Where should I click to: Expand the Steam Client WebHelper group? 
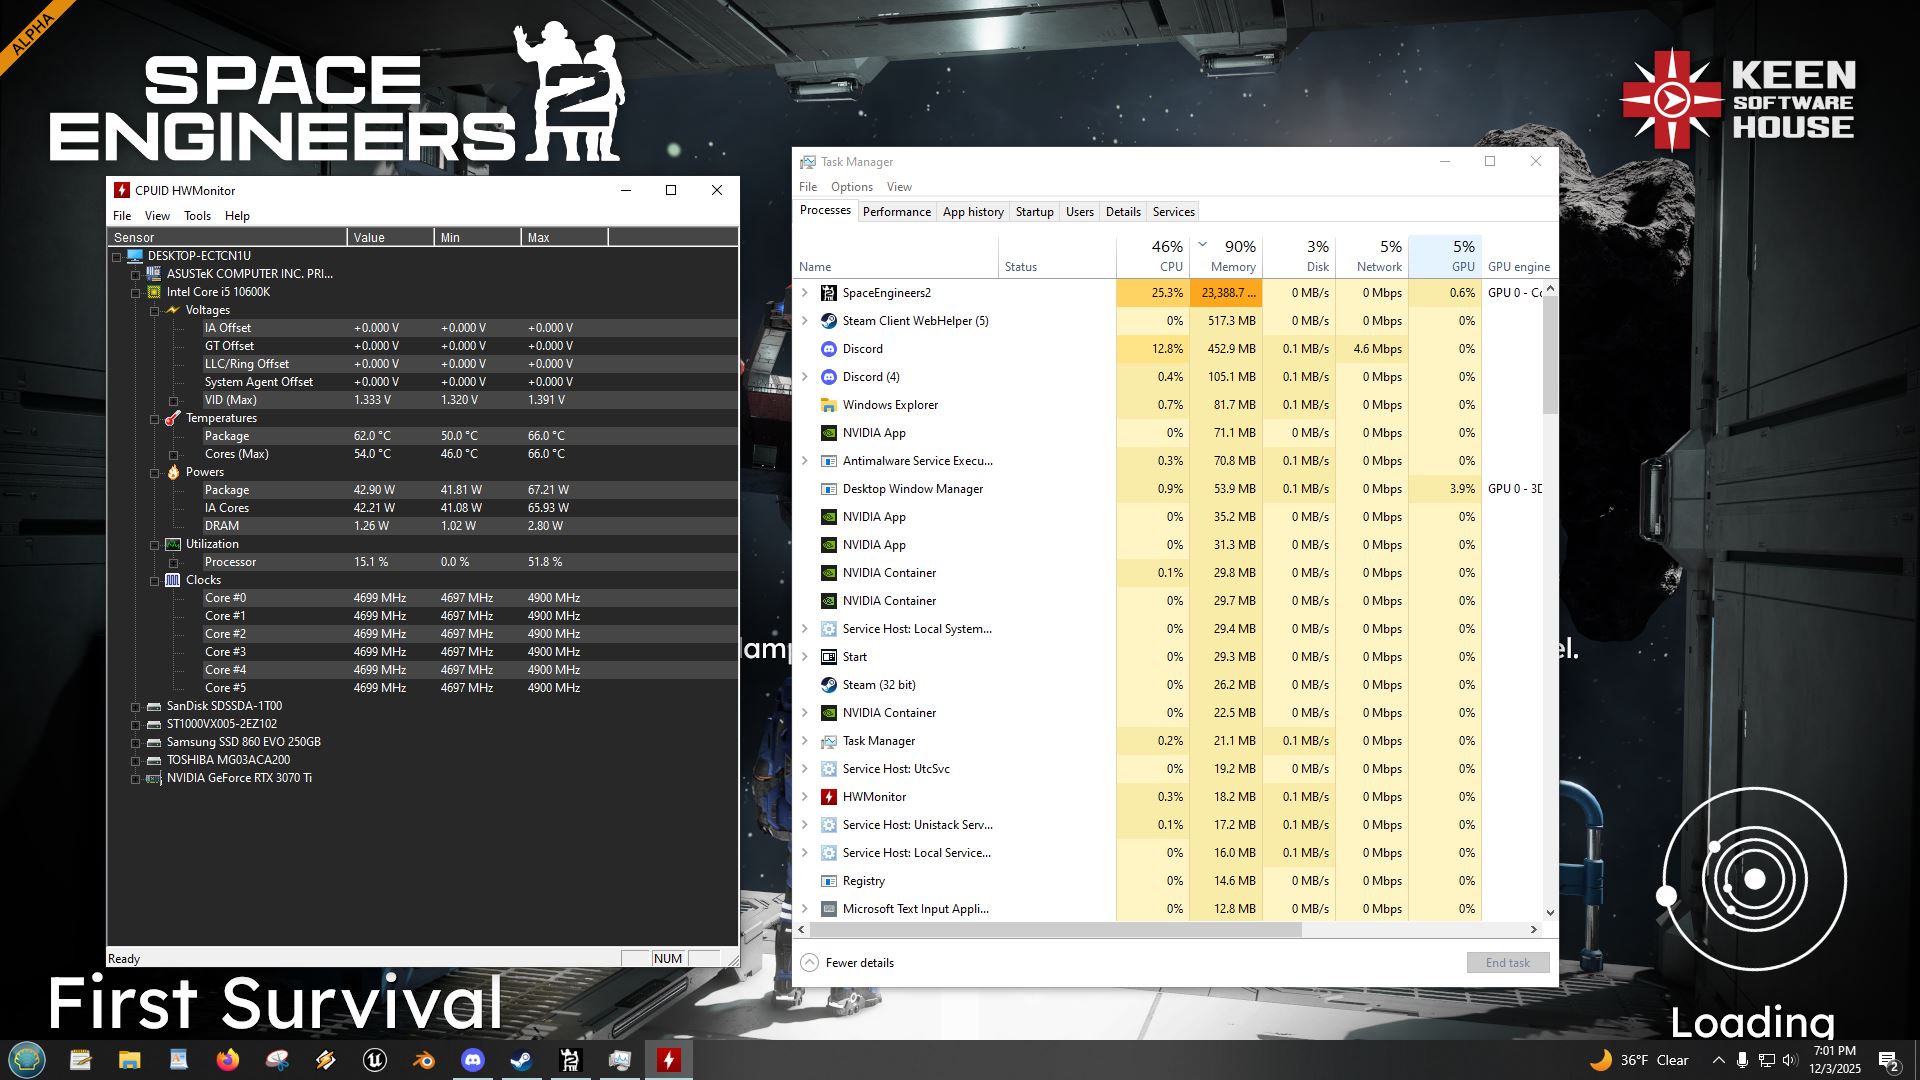tap(805, 321)
